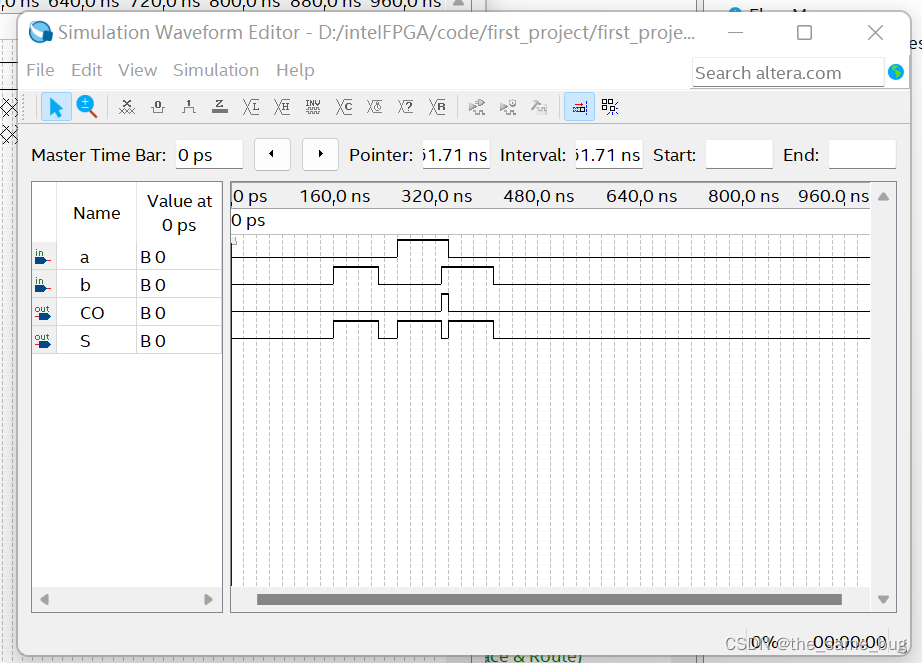Click waveform vertical scroll down arrow
The height and width of the screenshot is (663, 922).
pos(883,600)
